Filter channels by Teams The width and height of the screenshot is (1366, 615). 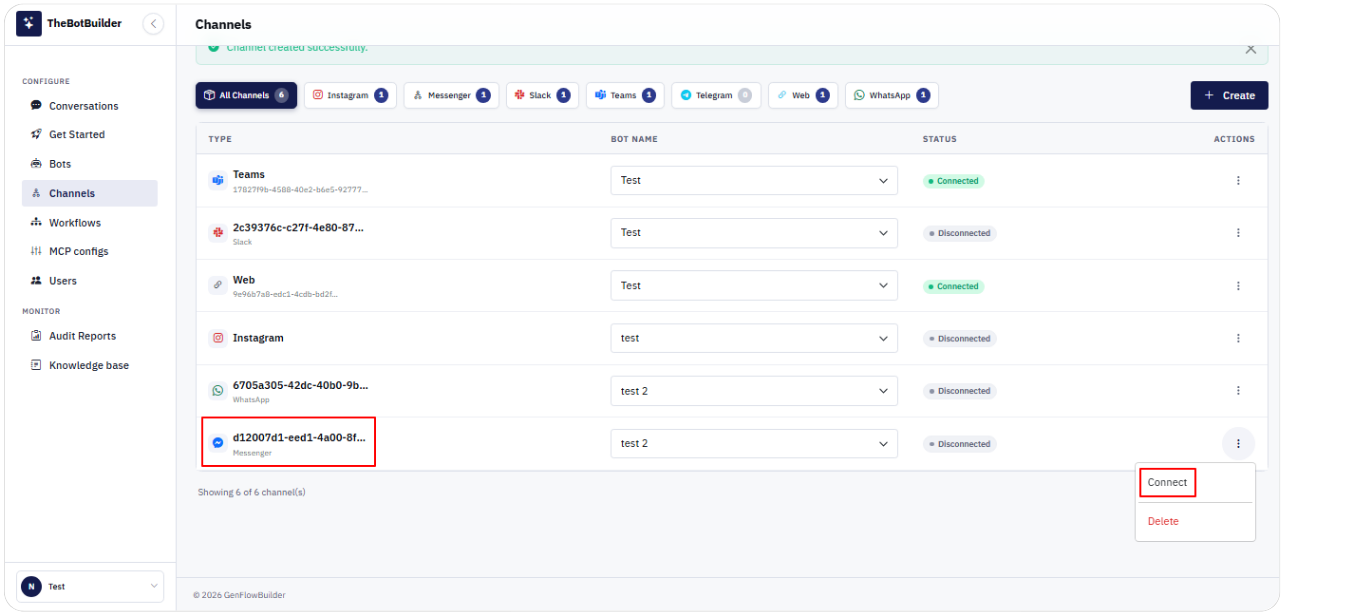coord(625,96)
